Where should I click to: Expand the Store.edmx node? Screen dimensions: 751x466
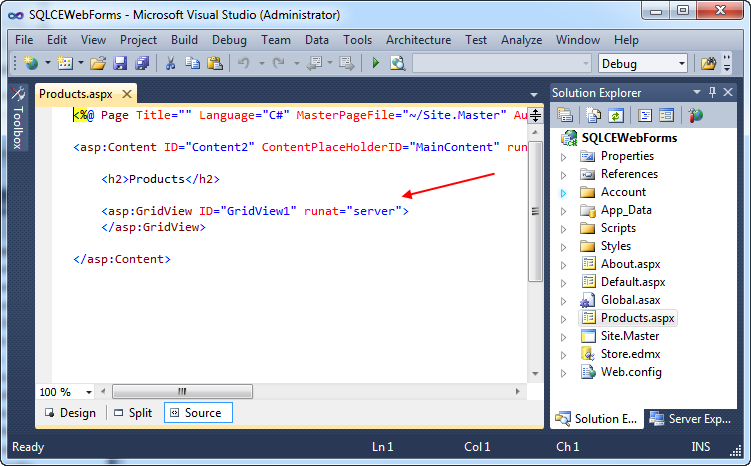coord(563,355)
